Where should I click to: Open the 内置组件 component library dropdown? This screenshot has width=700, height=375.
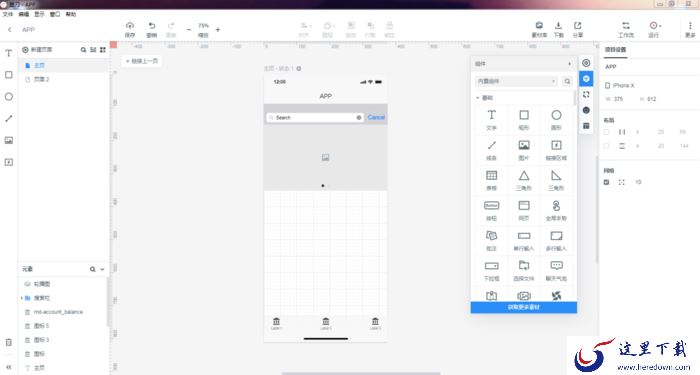[516, 81]
